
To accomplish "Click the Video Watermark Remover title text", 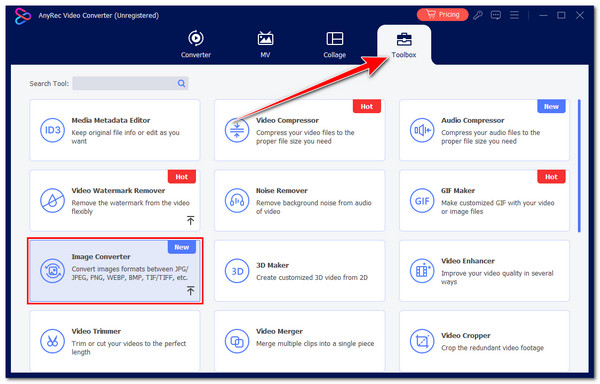I will point(118,190).
